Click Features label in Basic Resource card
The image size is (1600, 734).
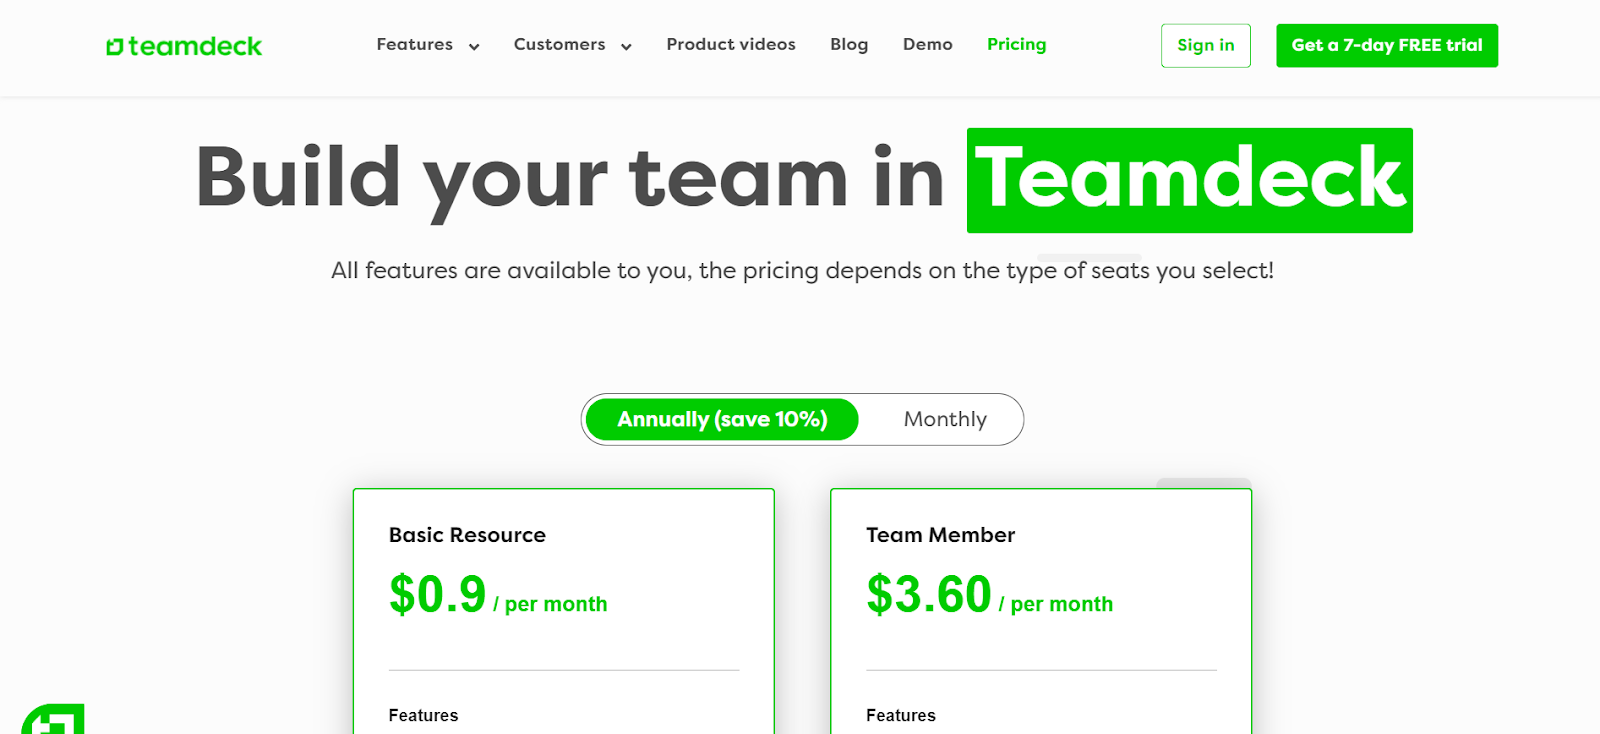click(x=423, y=715)
